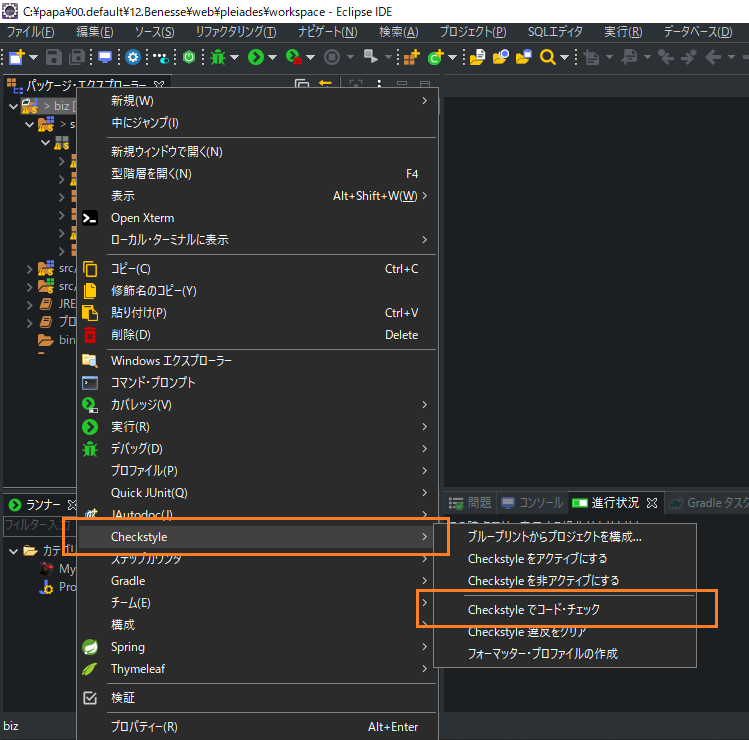749x740 pixels.
Task: Click the New Java Package toolbar icon
Action: pyautogui.click(x=411, y=57)
